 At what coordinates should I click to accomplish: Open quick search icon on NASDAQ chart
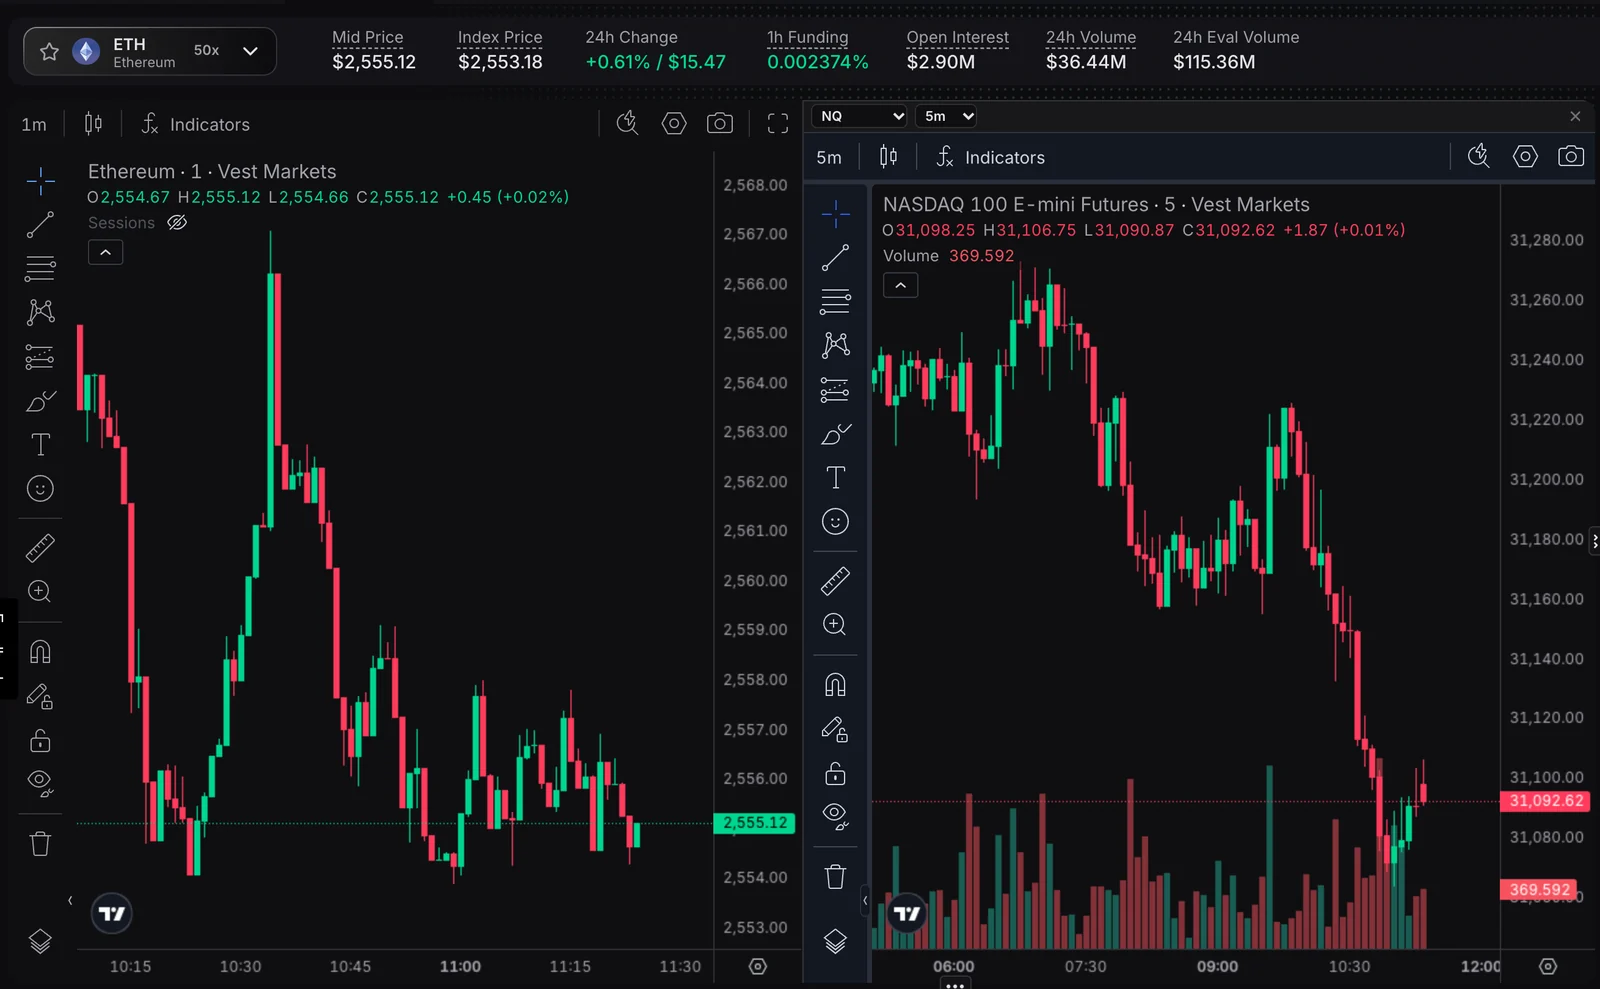click(1478, 156)
